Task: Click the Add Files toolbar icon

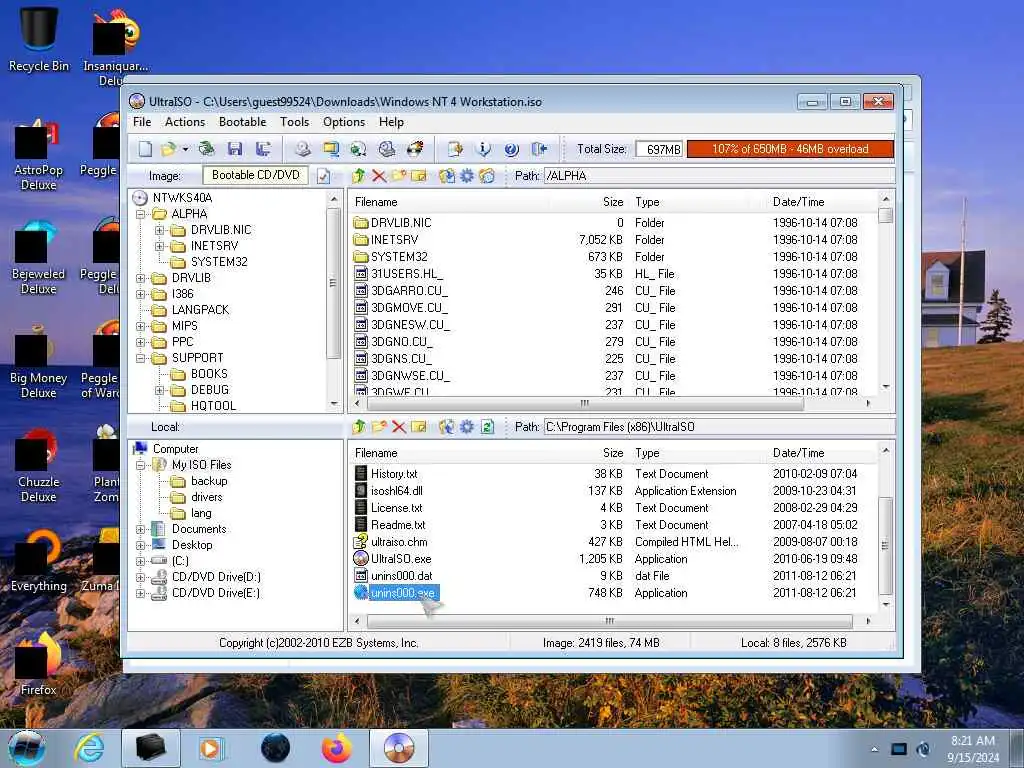Action: pos(455,149)
